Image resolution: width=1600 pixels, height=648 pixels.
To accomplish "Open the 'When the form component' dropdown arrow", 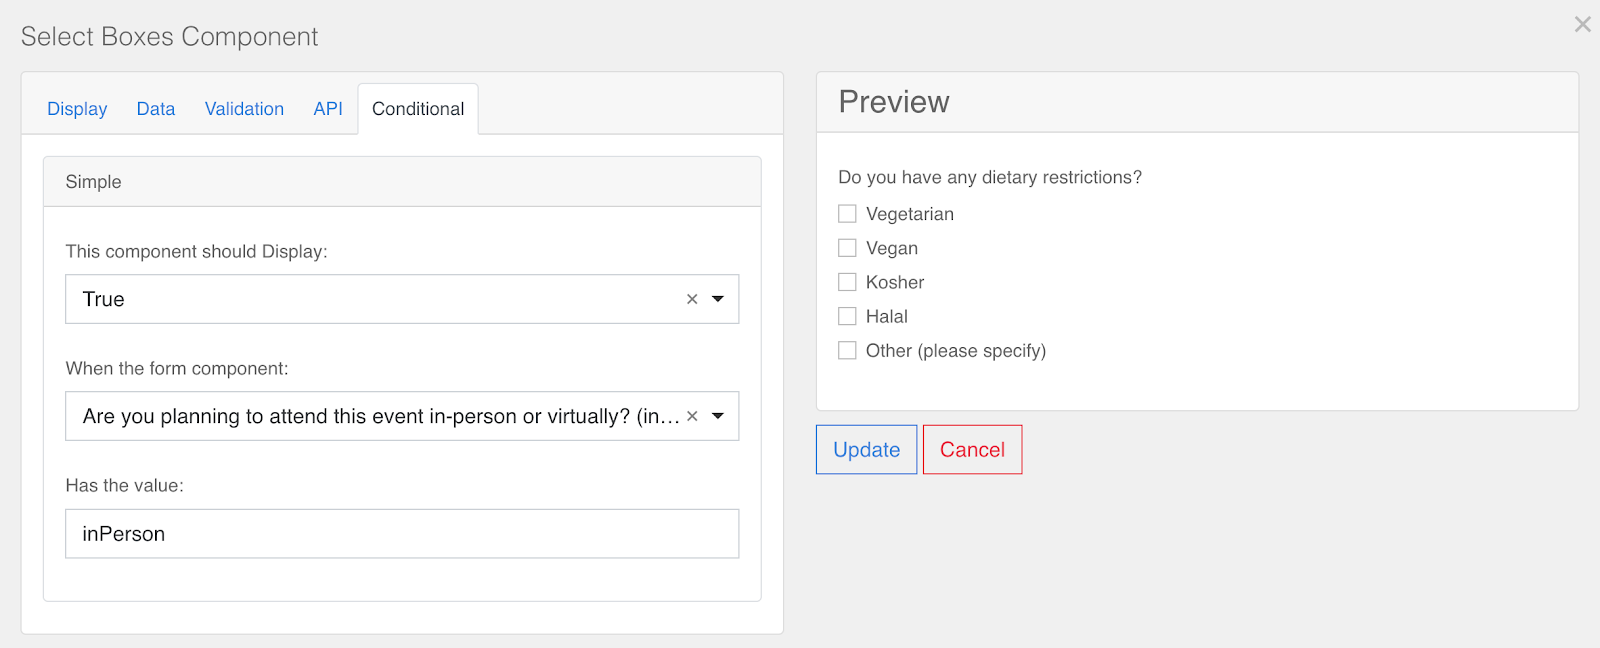I will (718, 416).
